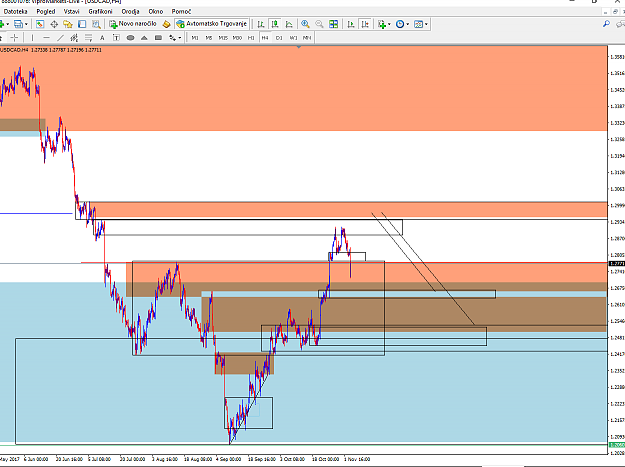
Task: Open the Orodja menu
Action: coord(130,12)
